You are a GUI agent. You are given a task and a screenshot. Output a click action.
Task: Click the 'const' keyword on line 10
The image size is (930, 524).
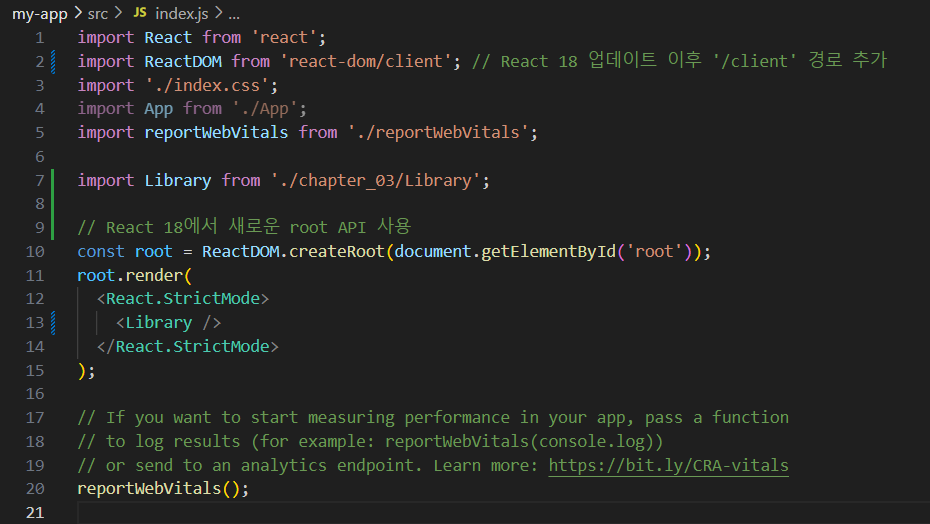tap(101, 252)
